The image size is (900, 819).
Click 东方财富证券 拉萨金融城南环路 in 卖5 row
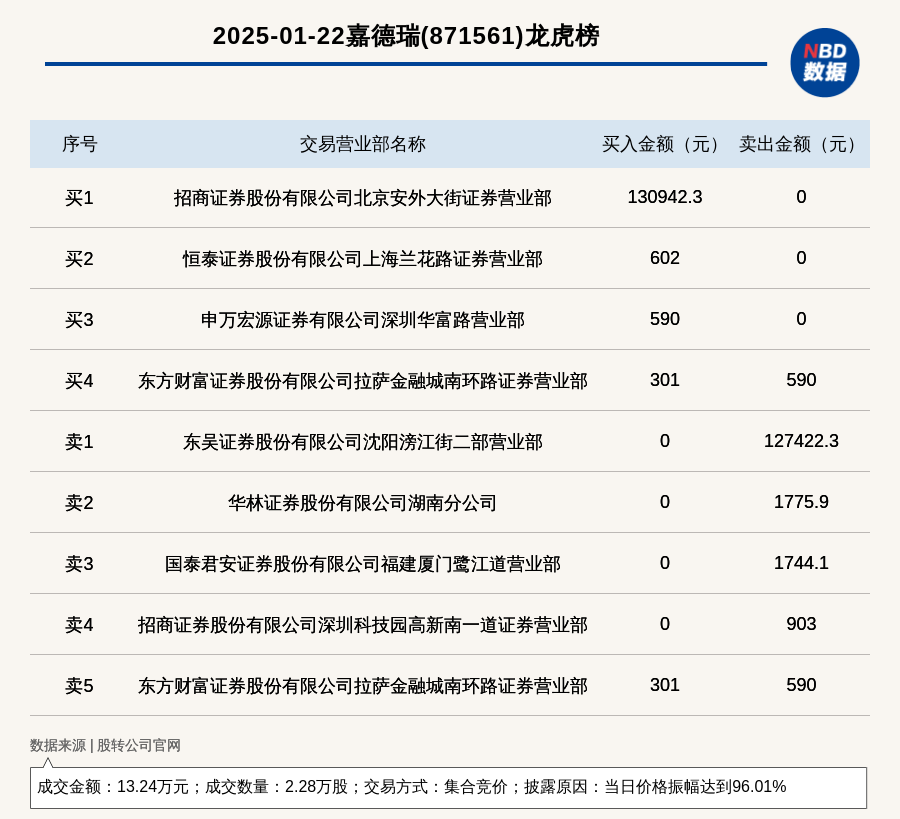[363, 686]
